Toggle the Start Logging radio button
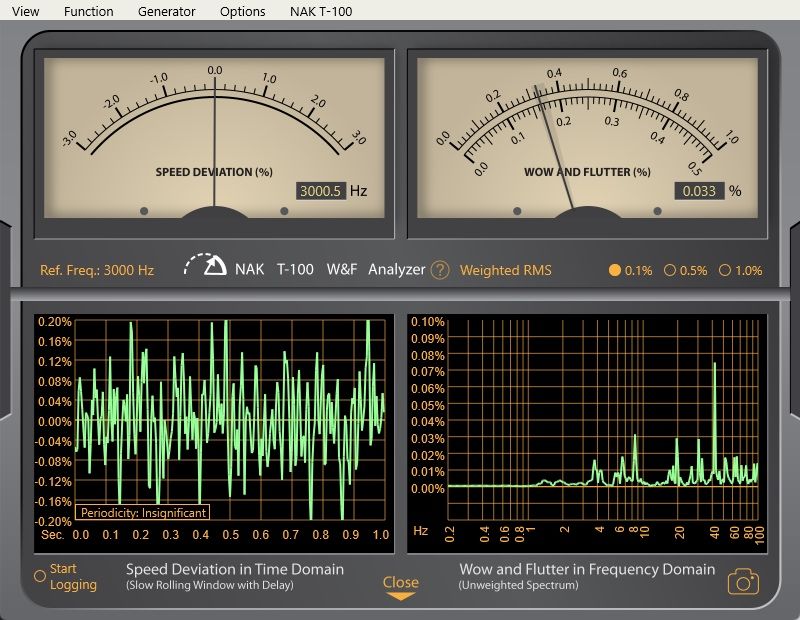800x620 pixels. 40,576
